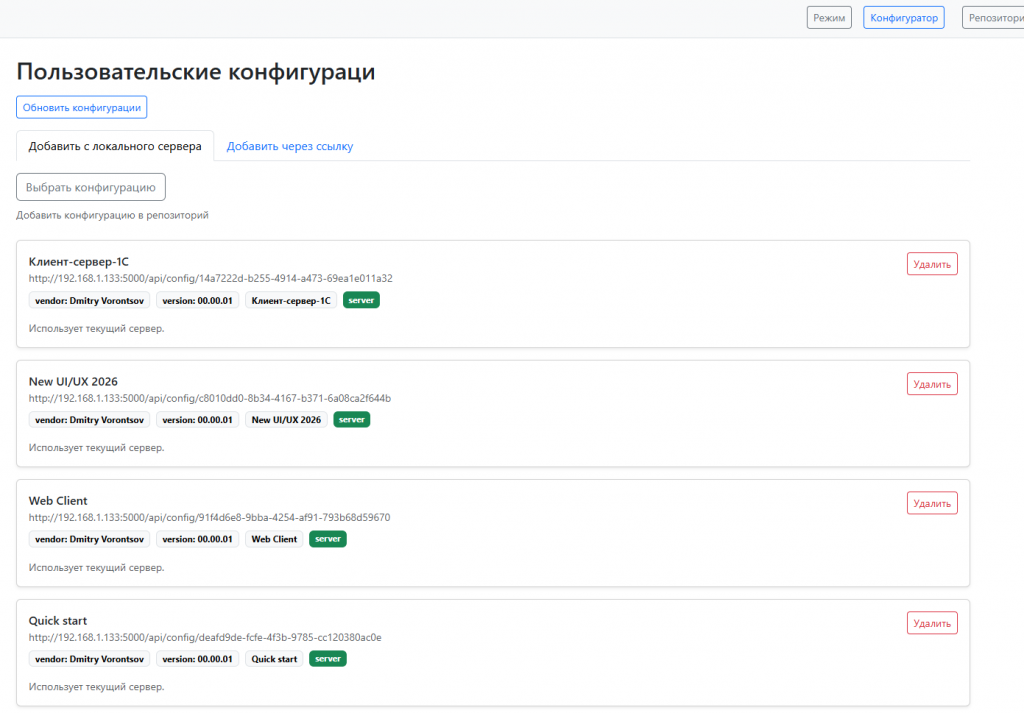Image resolution: width=1024 pixels, height=713 pixels.
Task: Click the Клиент-сервер-1С config URL
Action: click(x=210, y=278)
